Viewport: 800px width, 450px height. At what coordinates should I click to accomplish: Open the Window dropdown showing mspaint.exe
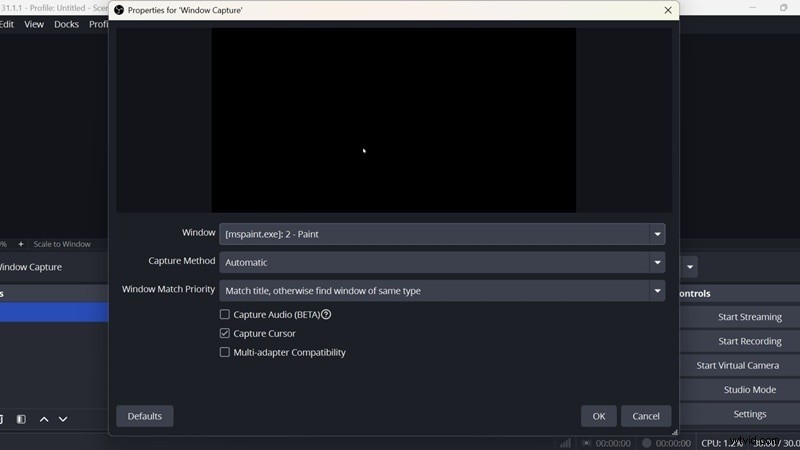coord(441,234)
